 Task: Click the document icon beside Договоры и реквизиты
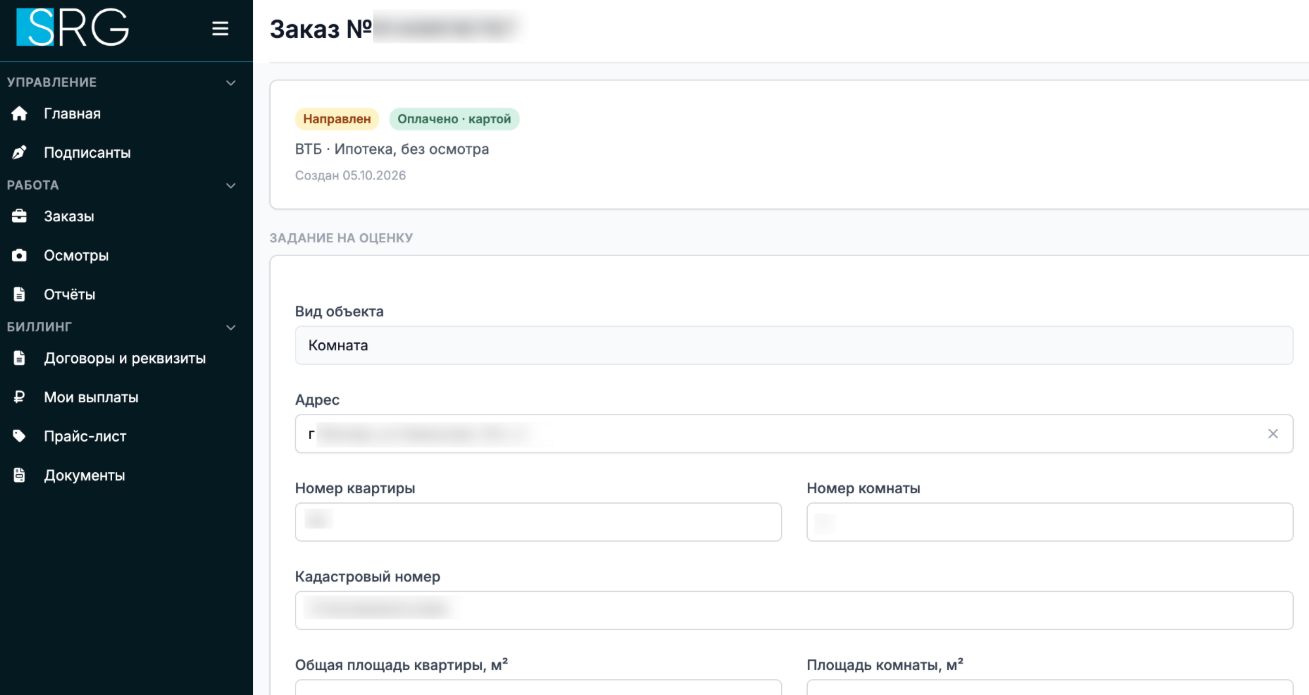tap(19, 358)
